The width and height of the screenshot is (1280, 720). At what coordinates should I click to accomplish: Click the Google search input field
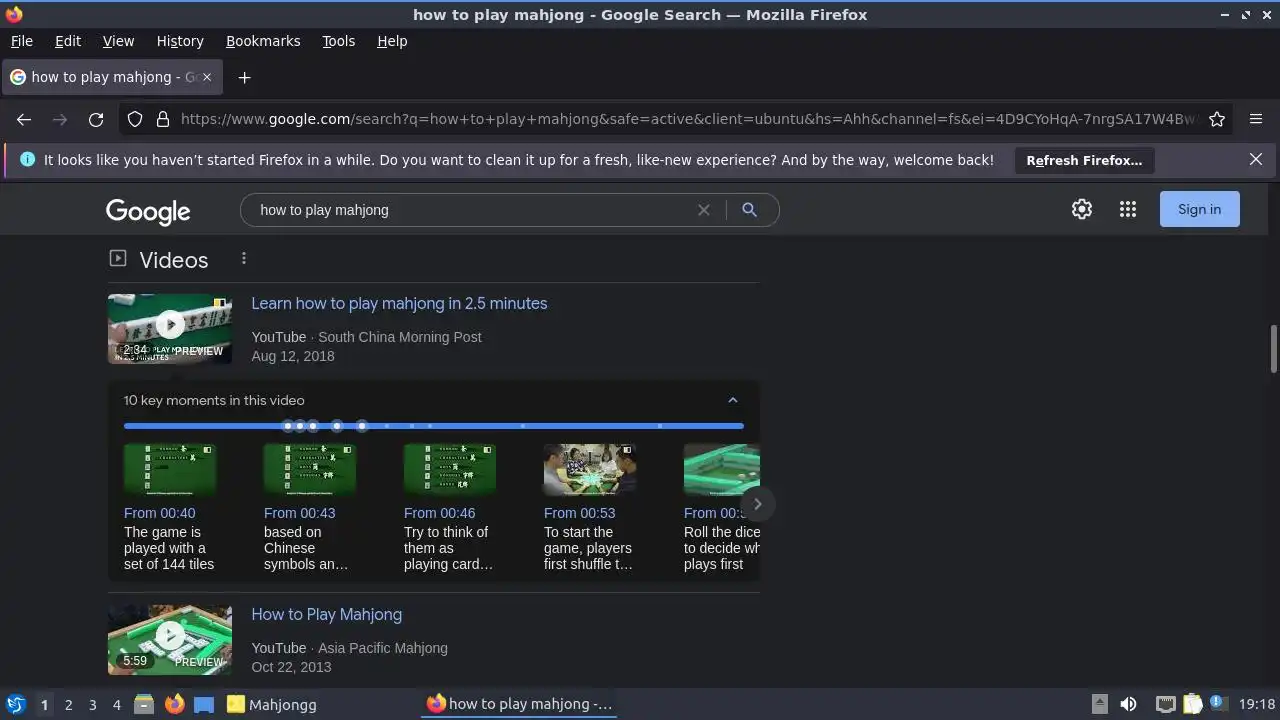click(x=475, y=210)
